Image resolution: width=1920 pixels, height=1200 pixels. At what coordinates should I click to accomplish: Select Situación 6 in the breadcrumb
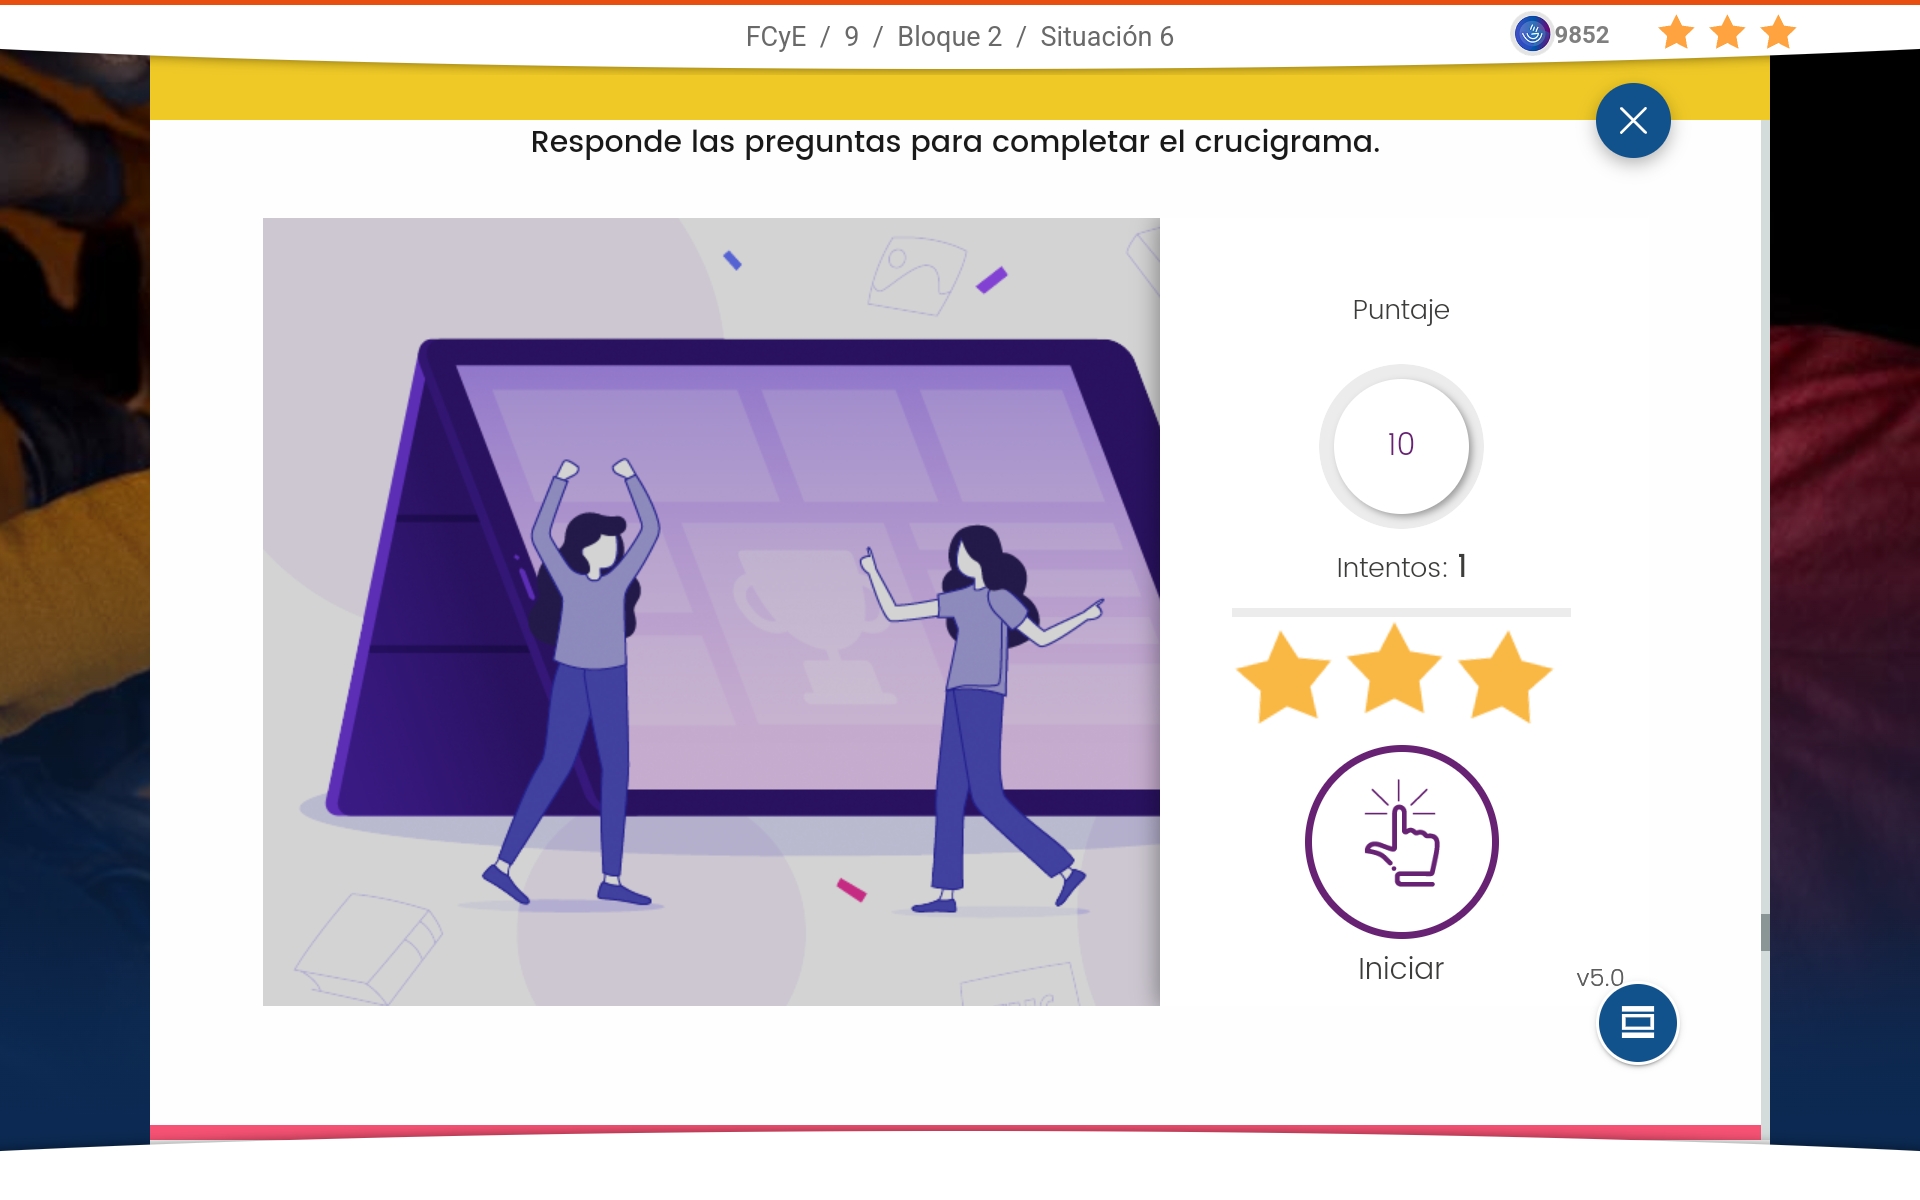coord(1106,37)
